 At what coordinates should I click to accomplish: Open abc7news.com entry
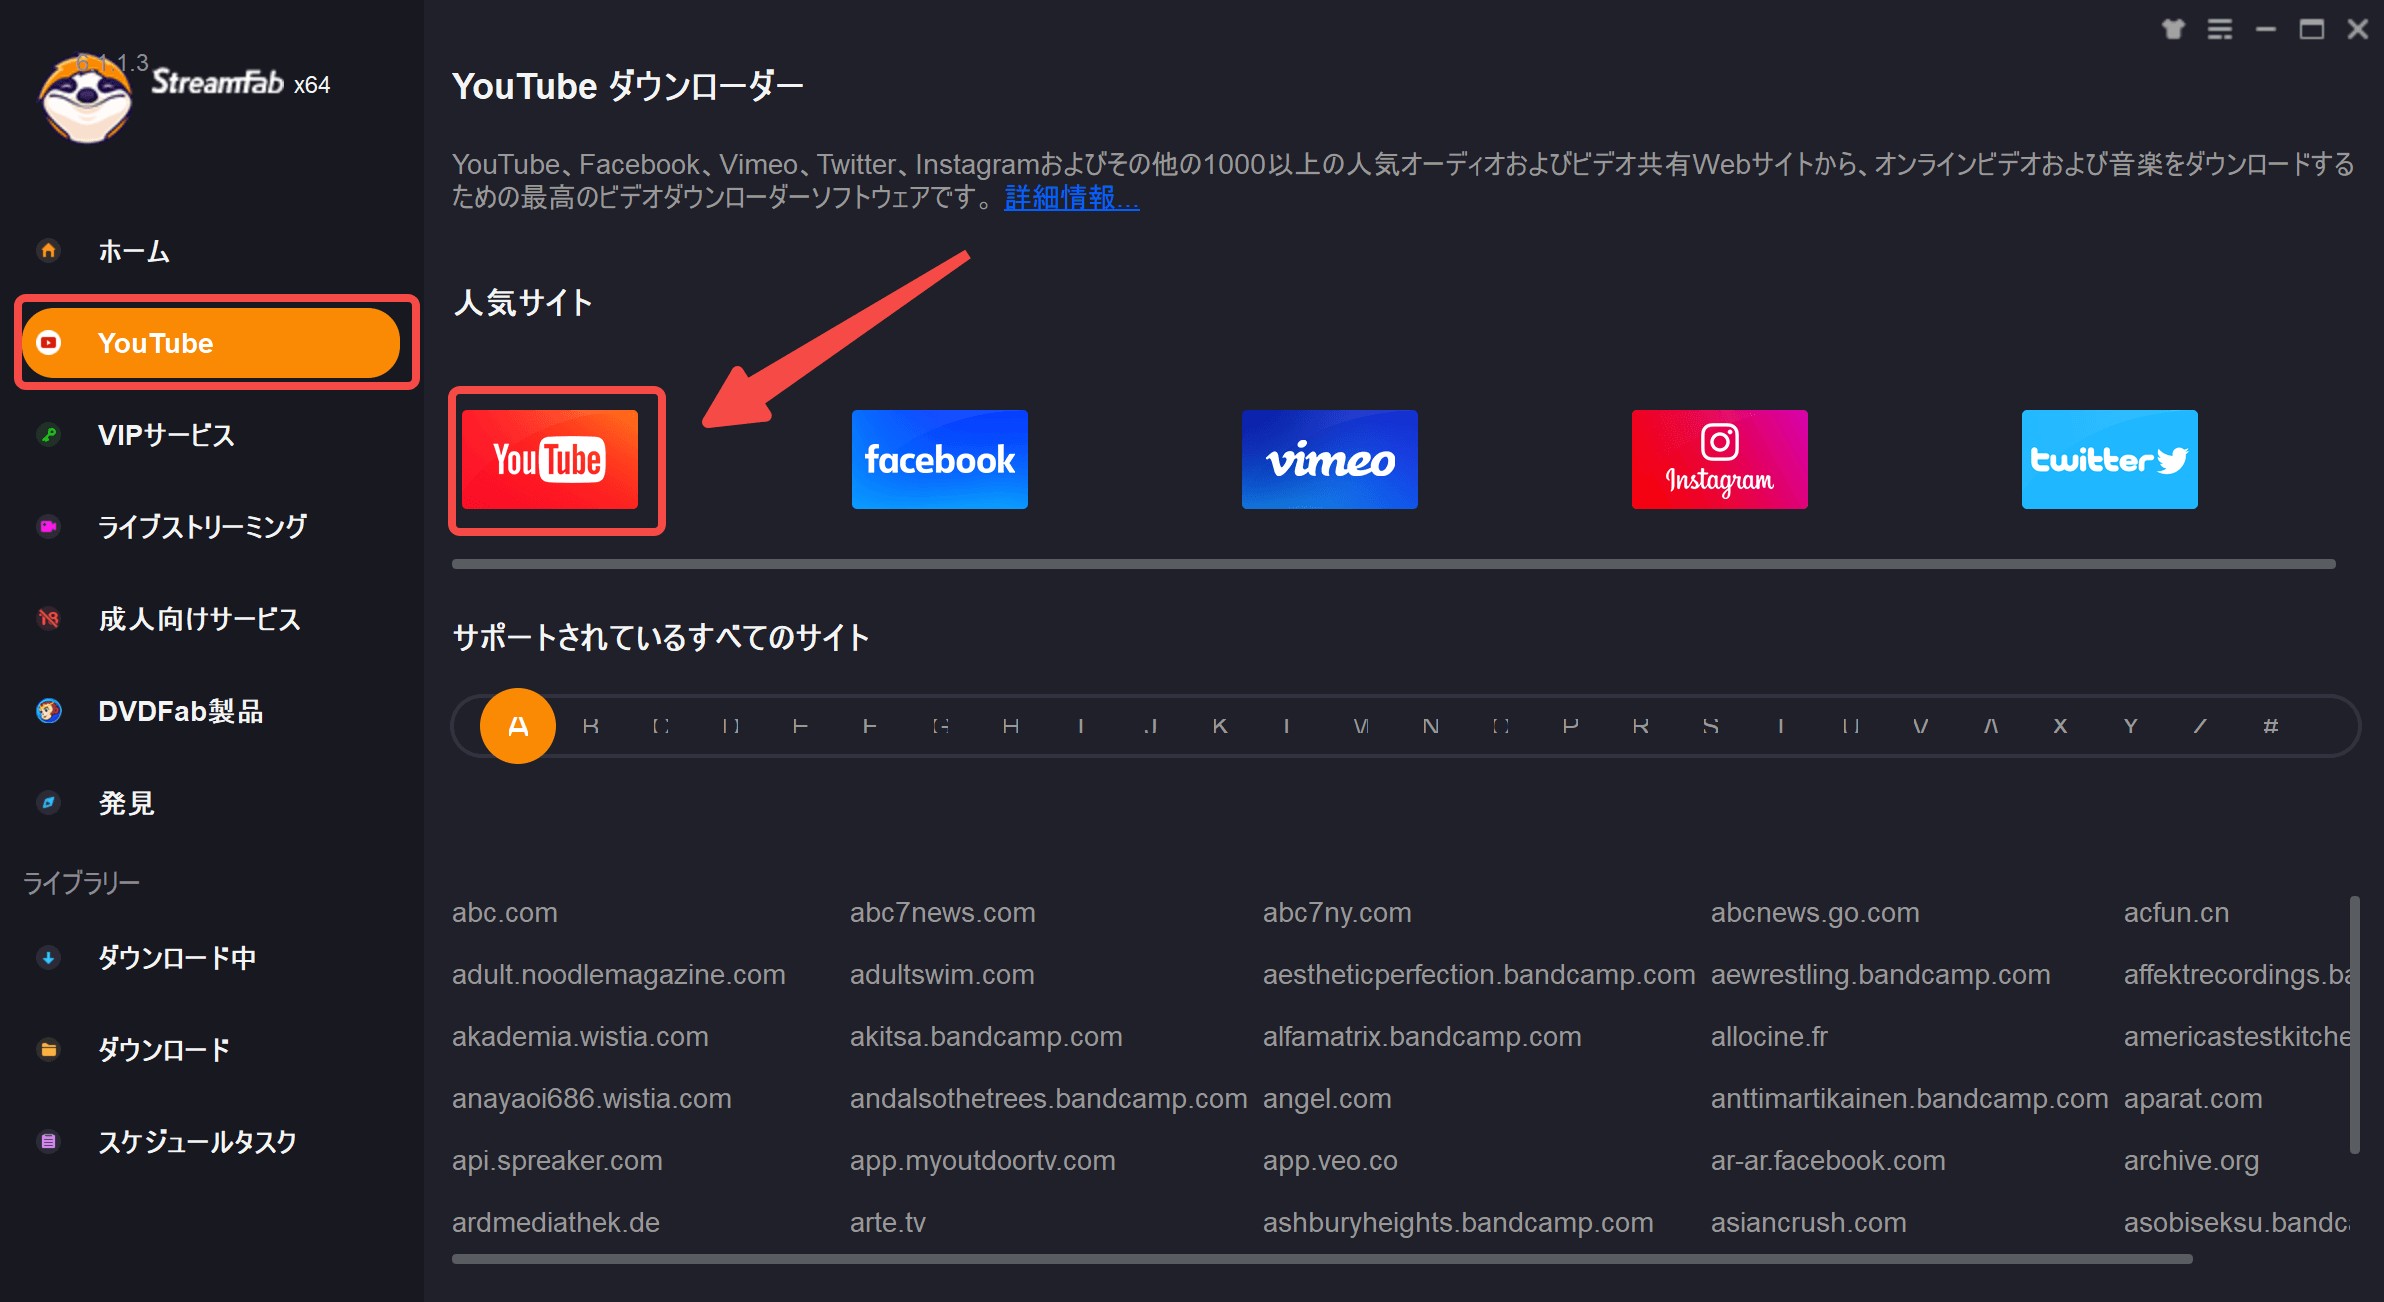coord(943,912)
